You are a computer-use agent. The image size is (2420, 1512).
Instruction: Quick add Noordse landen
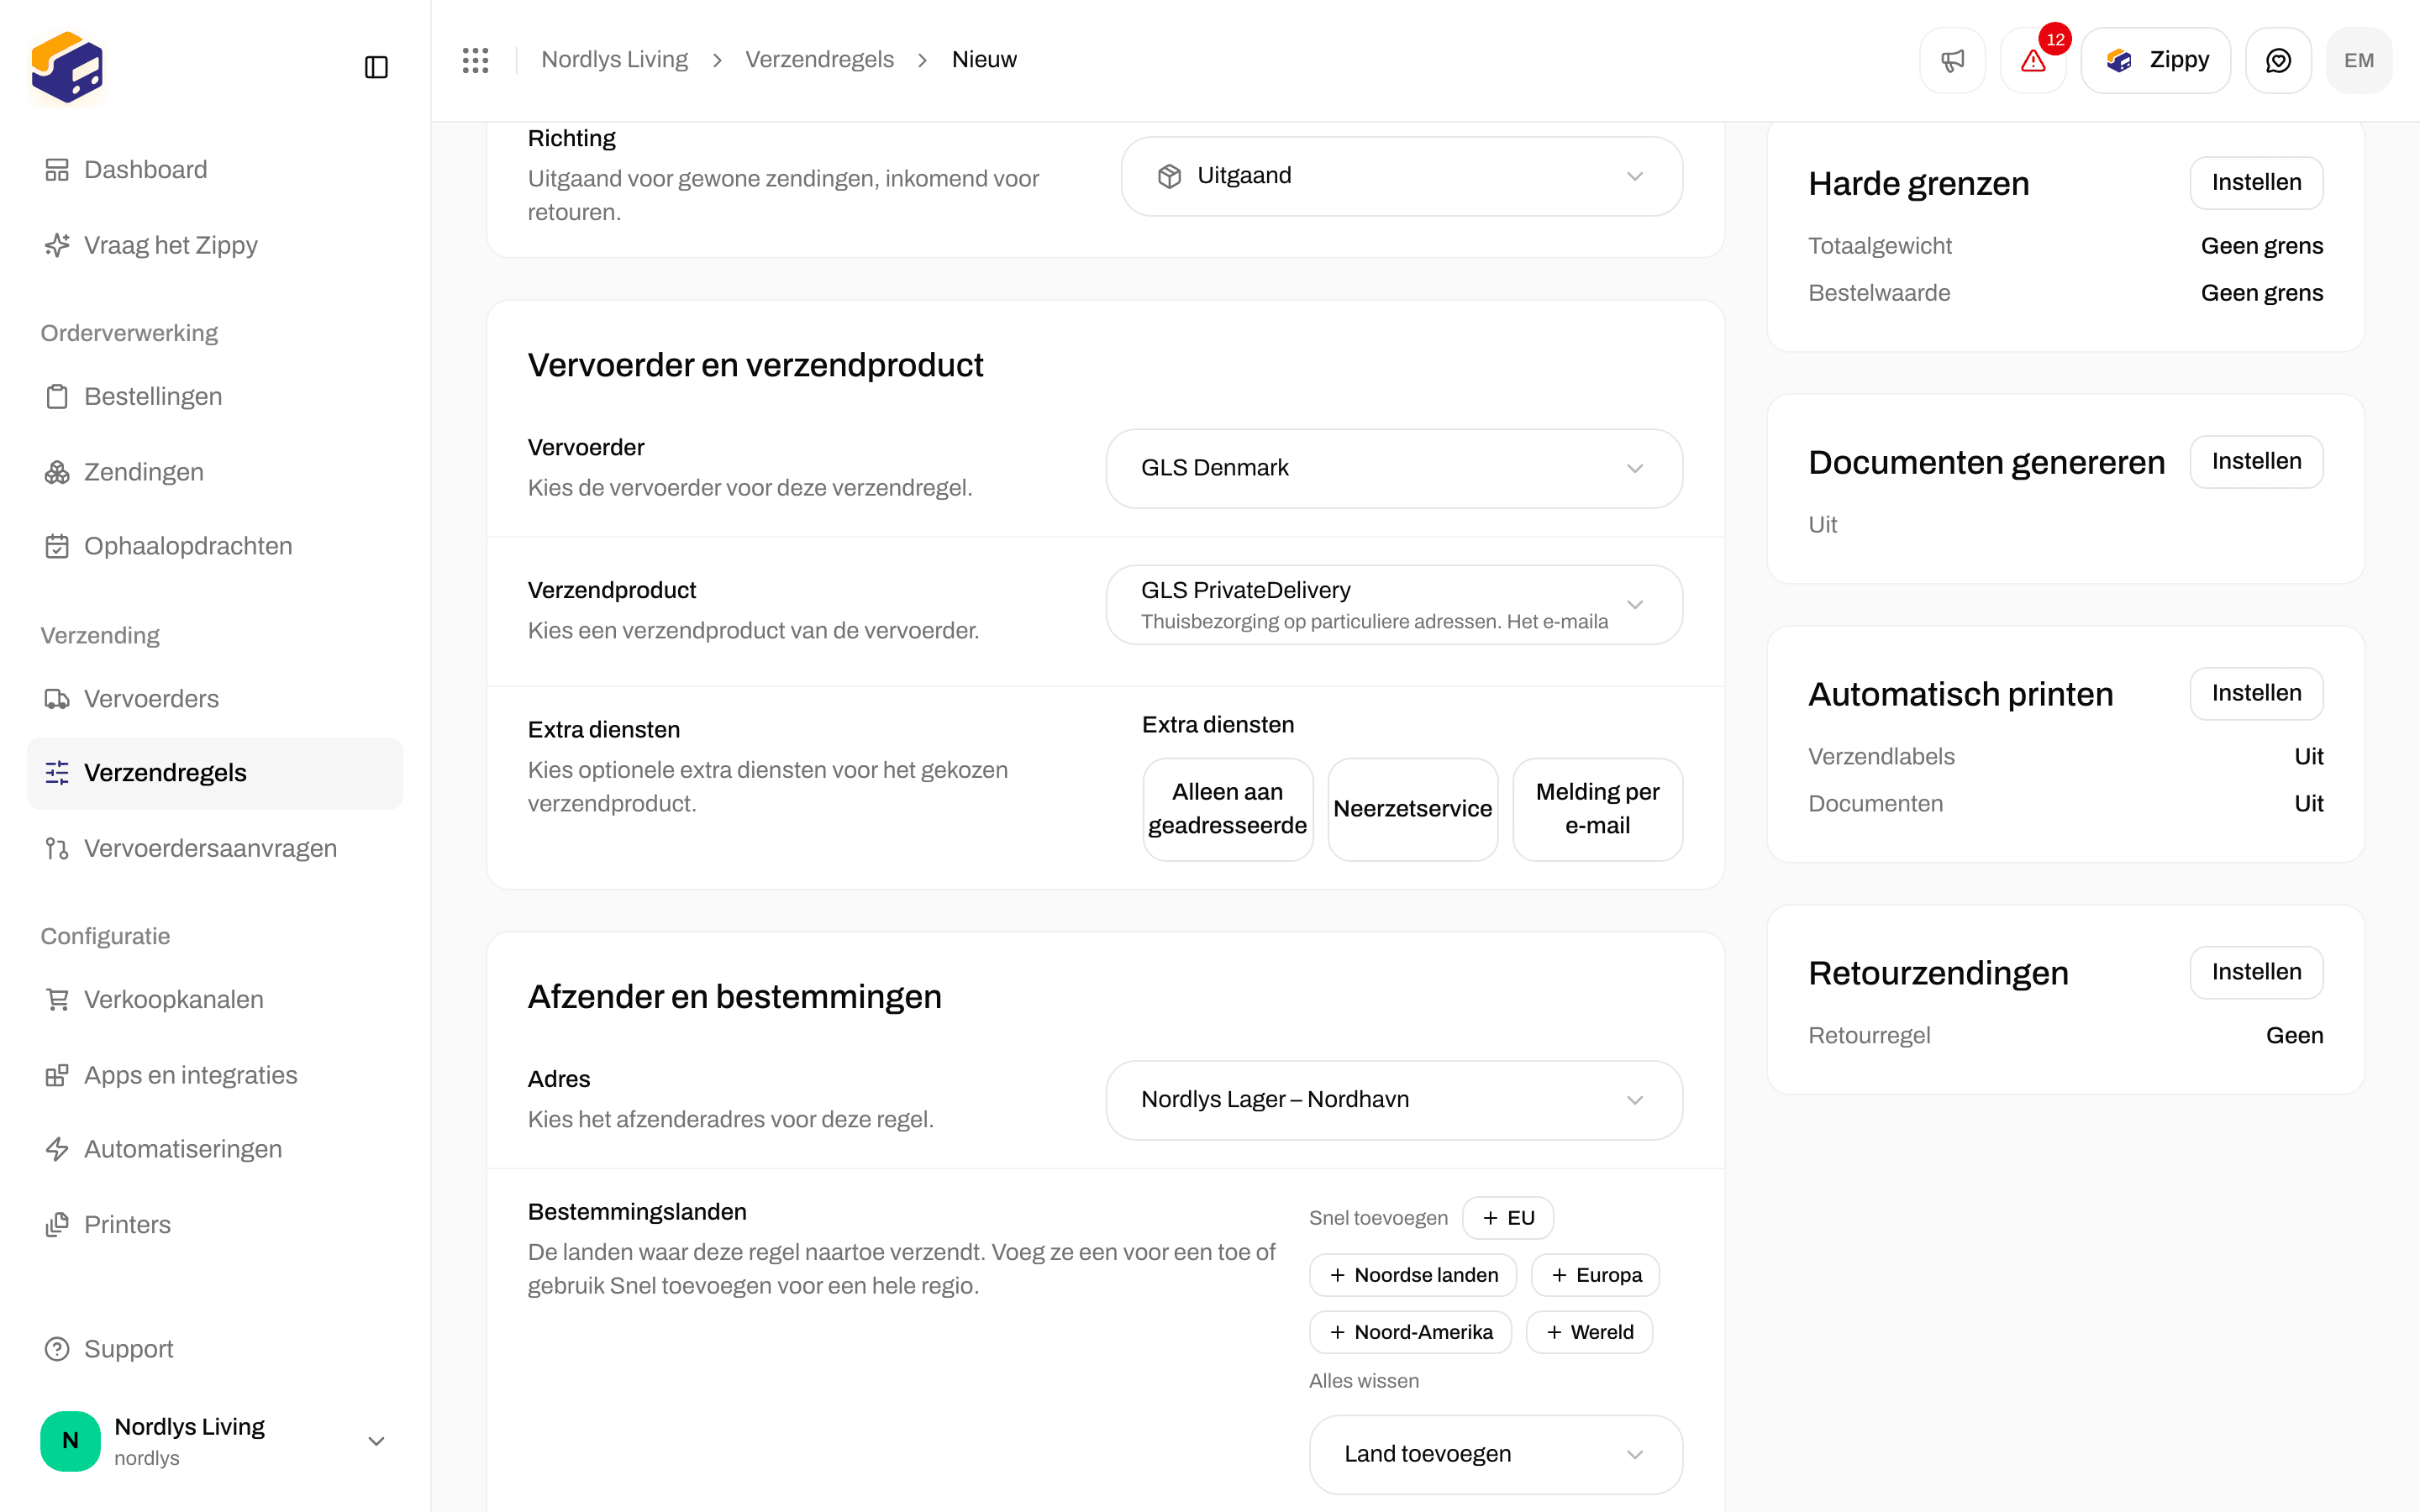[1412, 1275]
